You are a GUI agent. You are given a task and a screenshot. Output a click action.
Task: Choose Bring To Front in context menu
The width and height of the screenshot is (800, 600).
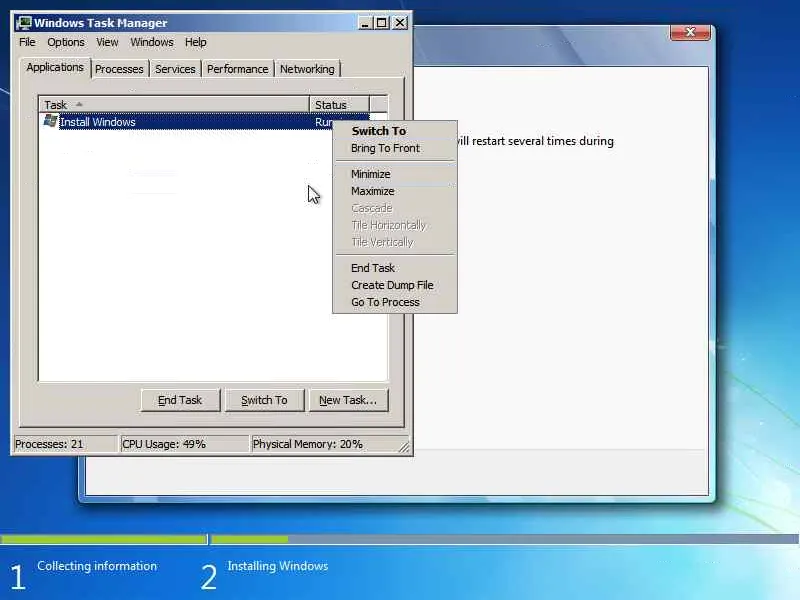click(x=394, y=148)
